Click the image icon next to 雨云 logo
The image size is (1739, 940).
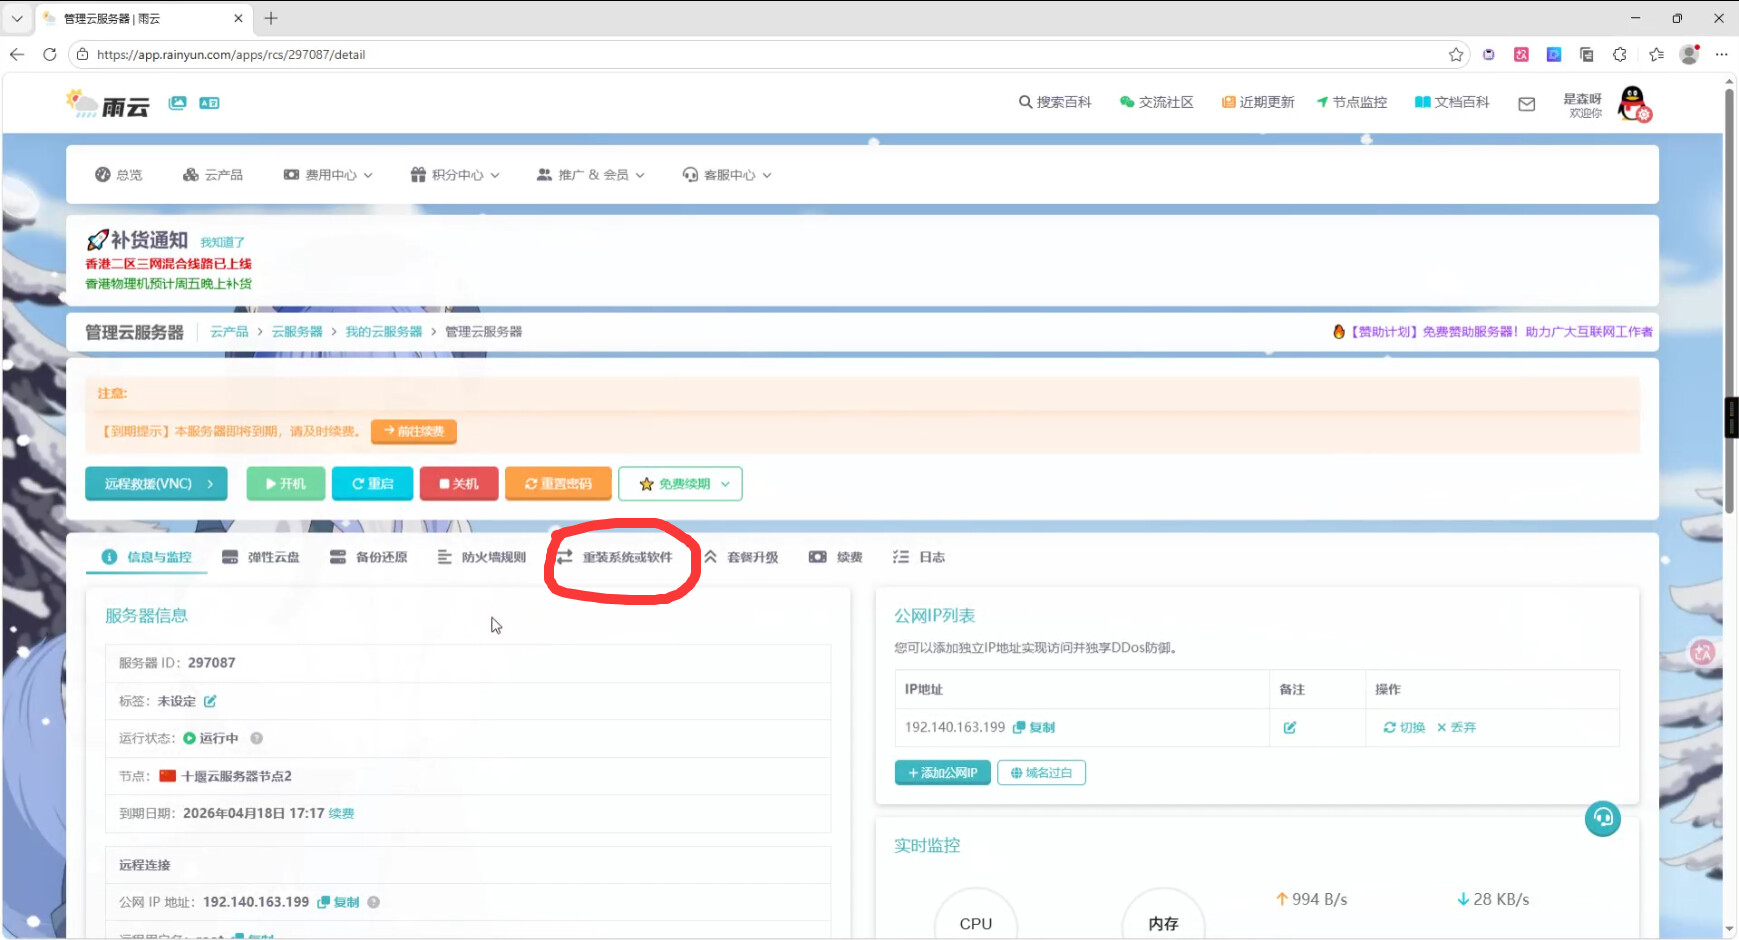[177, 103]
